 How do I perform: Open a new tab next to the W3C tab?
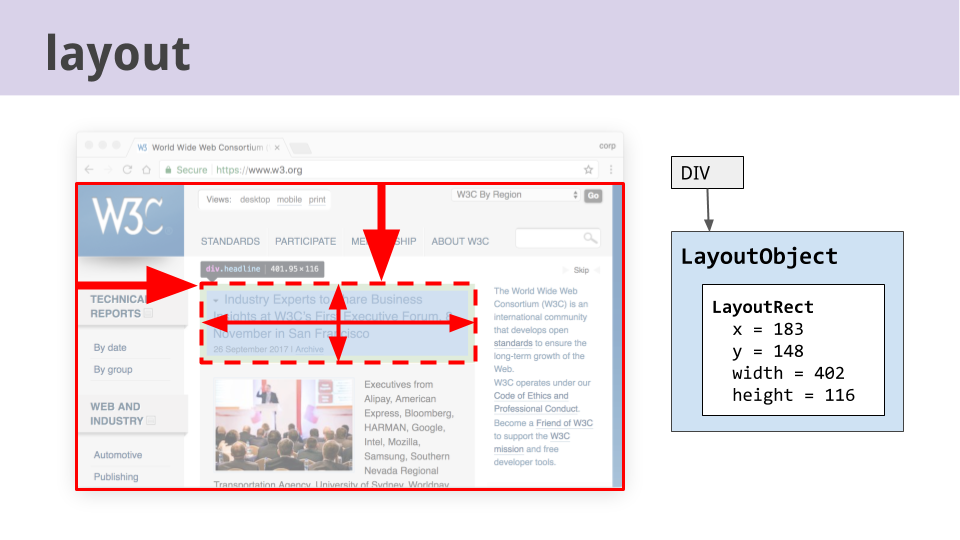click(300, 148)
